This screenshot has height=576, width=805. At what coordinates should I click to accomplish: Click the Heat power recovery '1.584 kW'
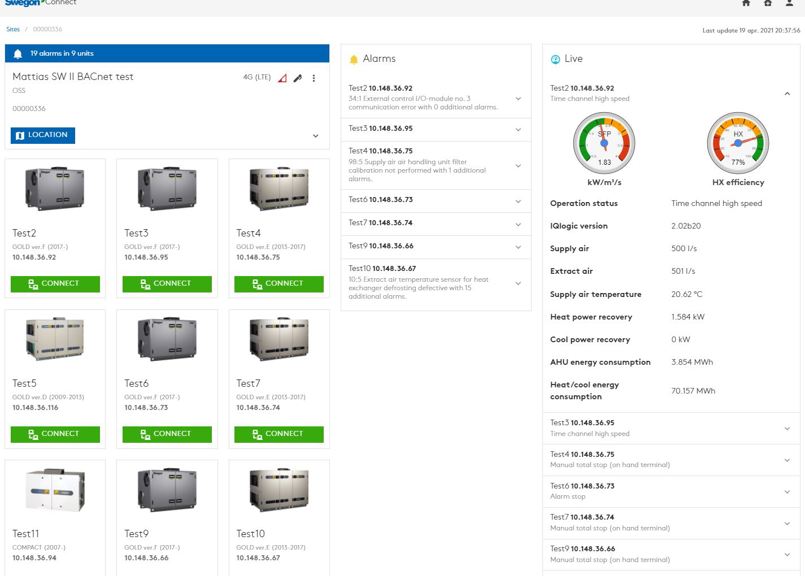(688, 317)
